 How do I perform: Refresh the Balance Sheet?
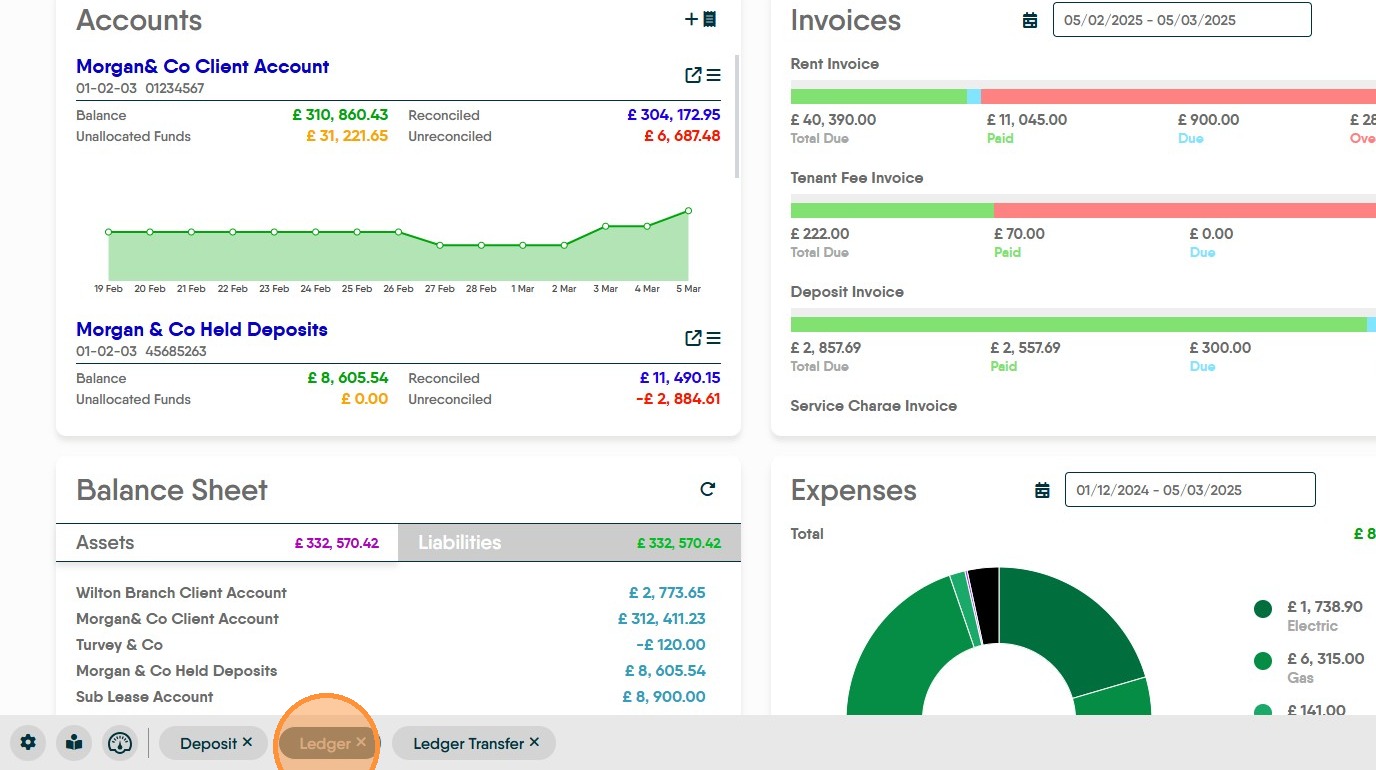708,489
